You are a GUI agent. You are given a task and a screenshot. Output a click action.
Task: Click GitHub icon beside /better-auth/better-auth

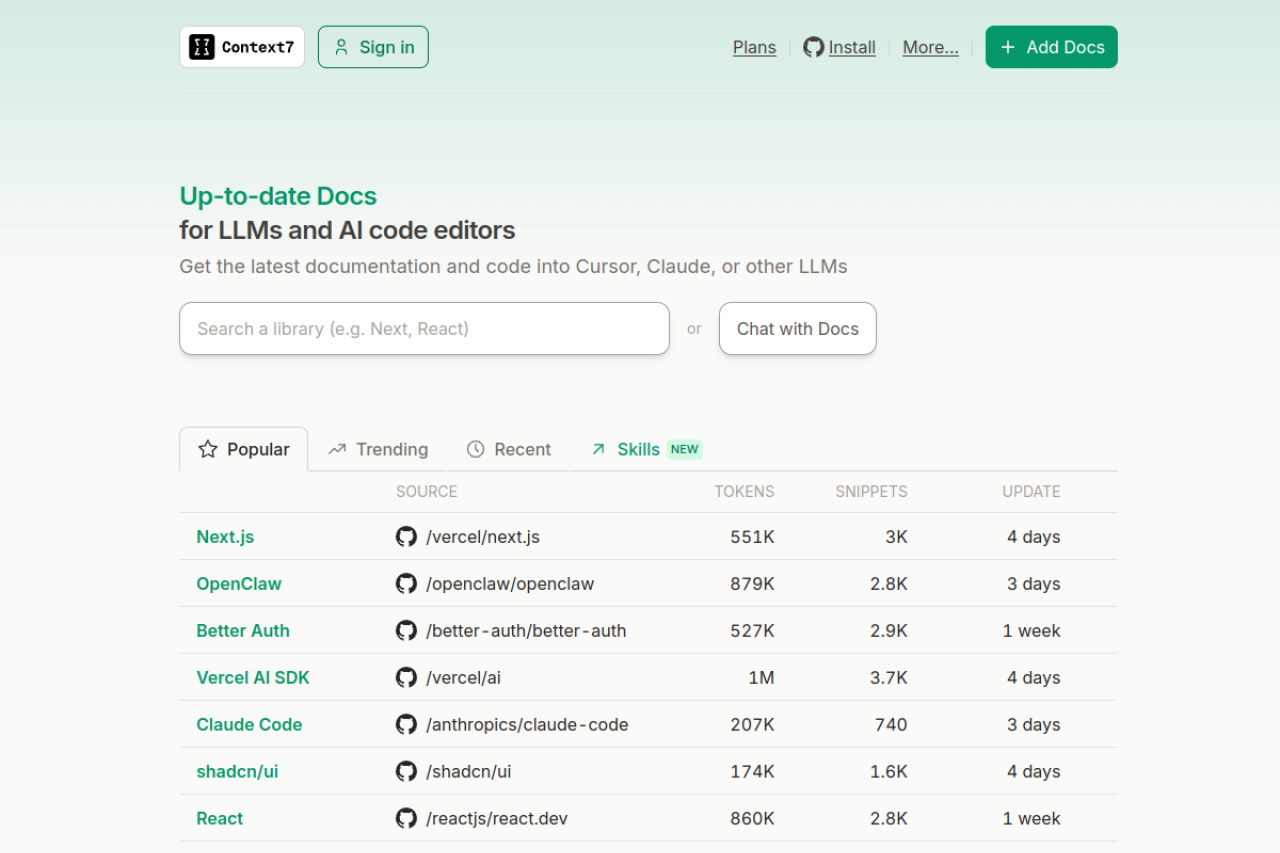406,631
